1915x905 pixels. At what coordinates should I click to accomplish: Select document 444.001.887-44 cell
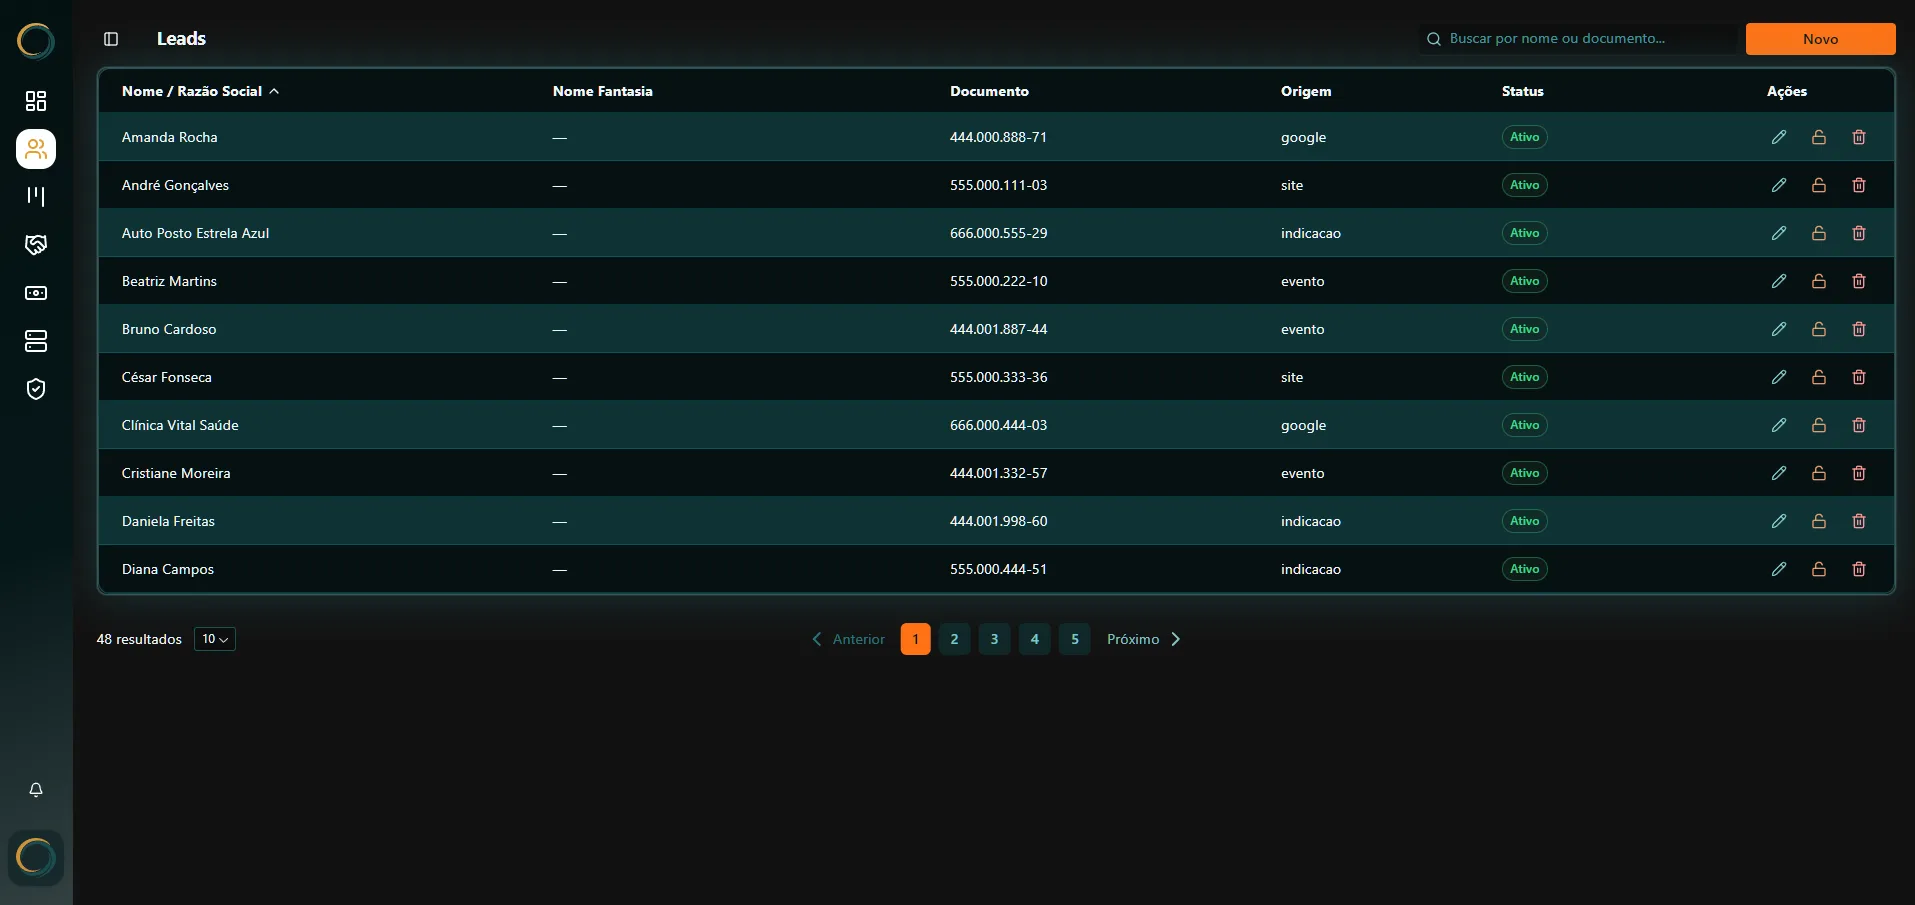tap(999, 329)
